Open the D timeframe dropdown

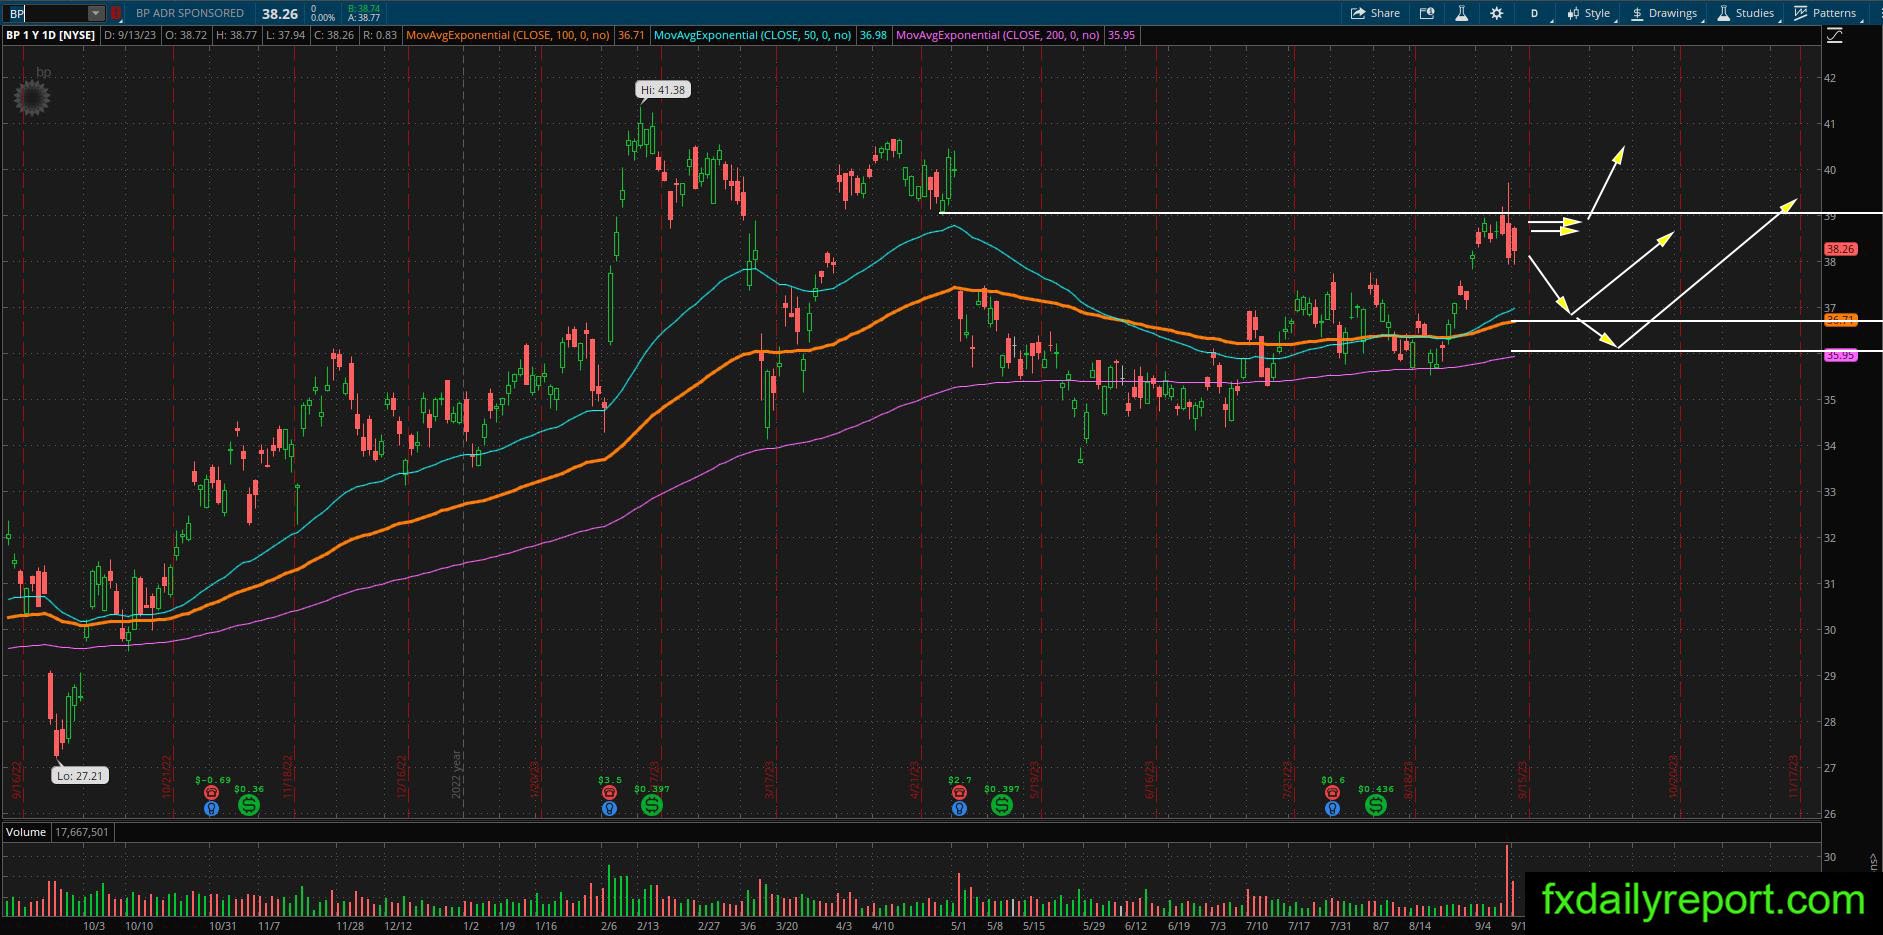coord(1534,13)
